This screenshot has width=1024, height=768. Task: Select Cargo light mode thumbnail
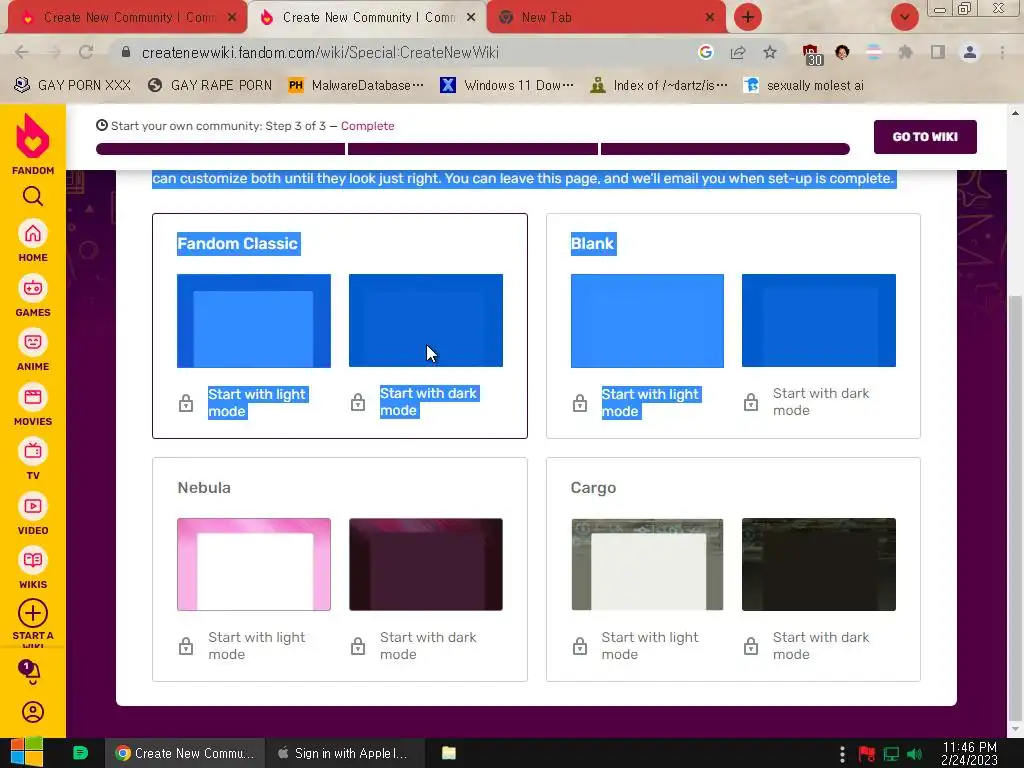coord(647,564)
